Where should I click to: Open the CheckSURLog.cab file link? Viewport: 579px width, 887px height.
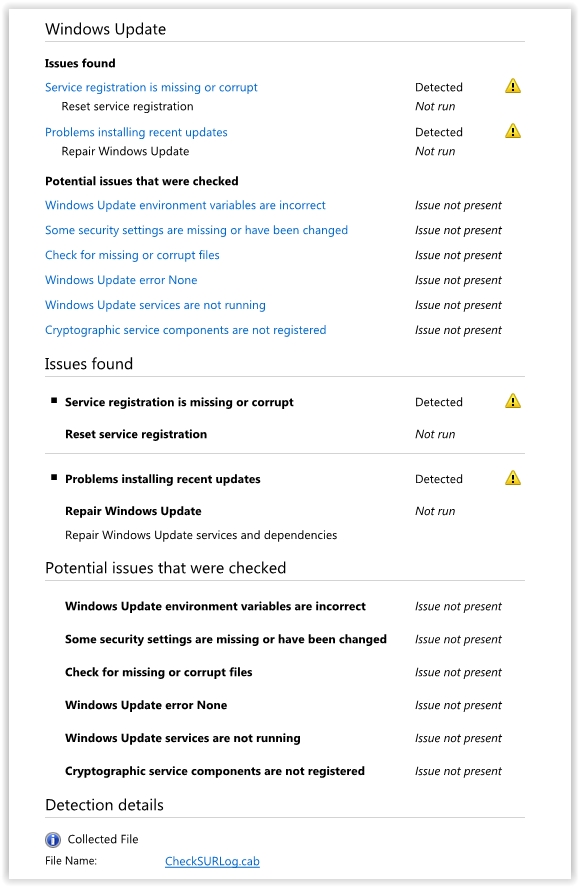pyautogui.click(x=213, y=861)
